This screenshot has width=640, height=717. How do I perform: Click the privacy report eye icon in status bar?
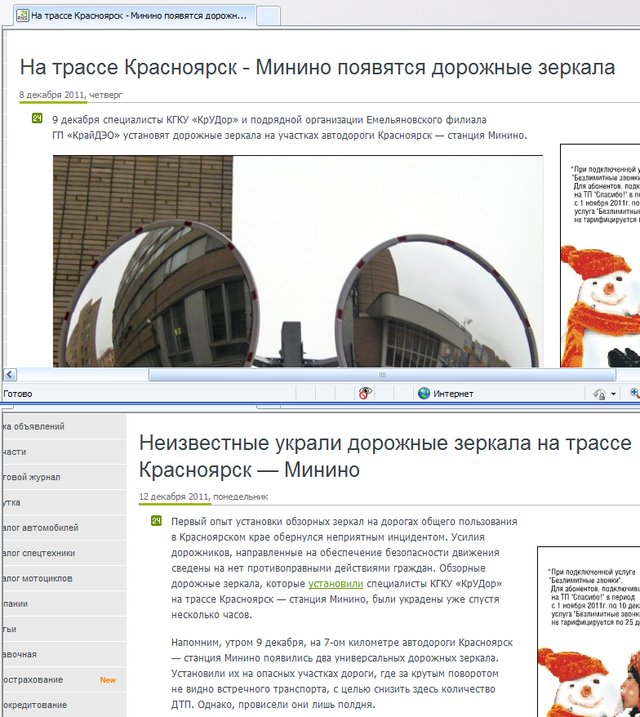pyautogui.click(x=366, y=394)
